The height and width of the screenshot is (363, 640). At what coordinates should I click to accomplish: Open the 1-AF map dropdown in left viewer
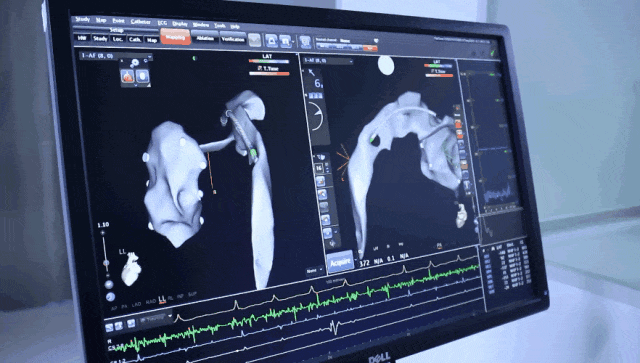[116, 56]
